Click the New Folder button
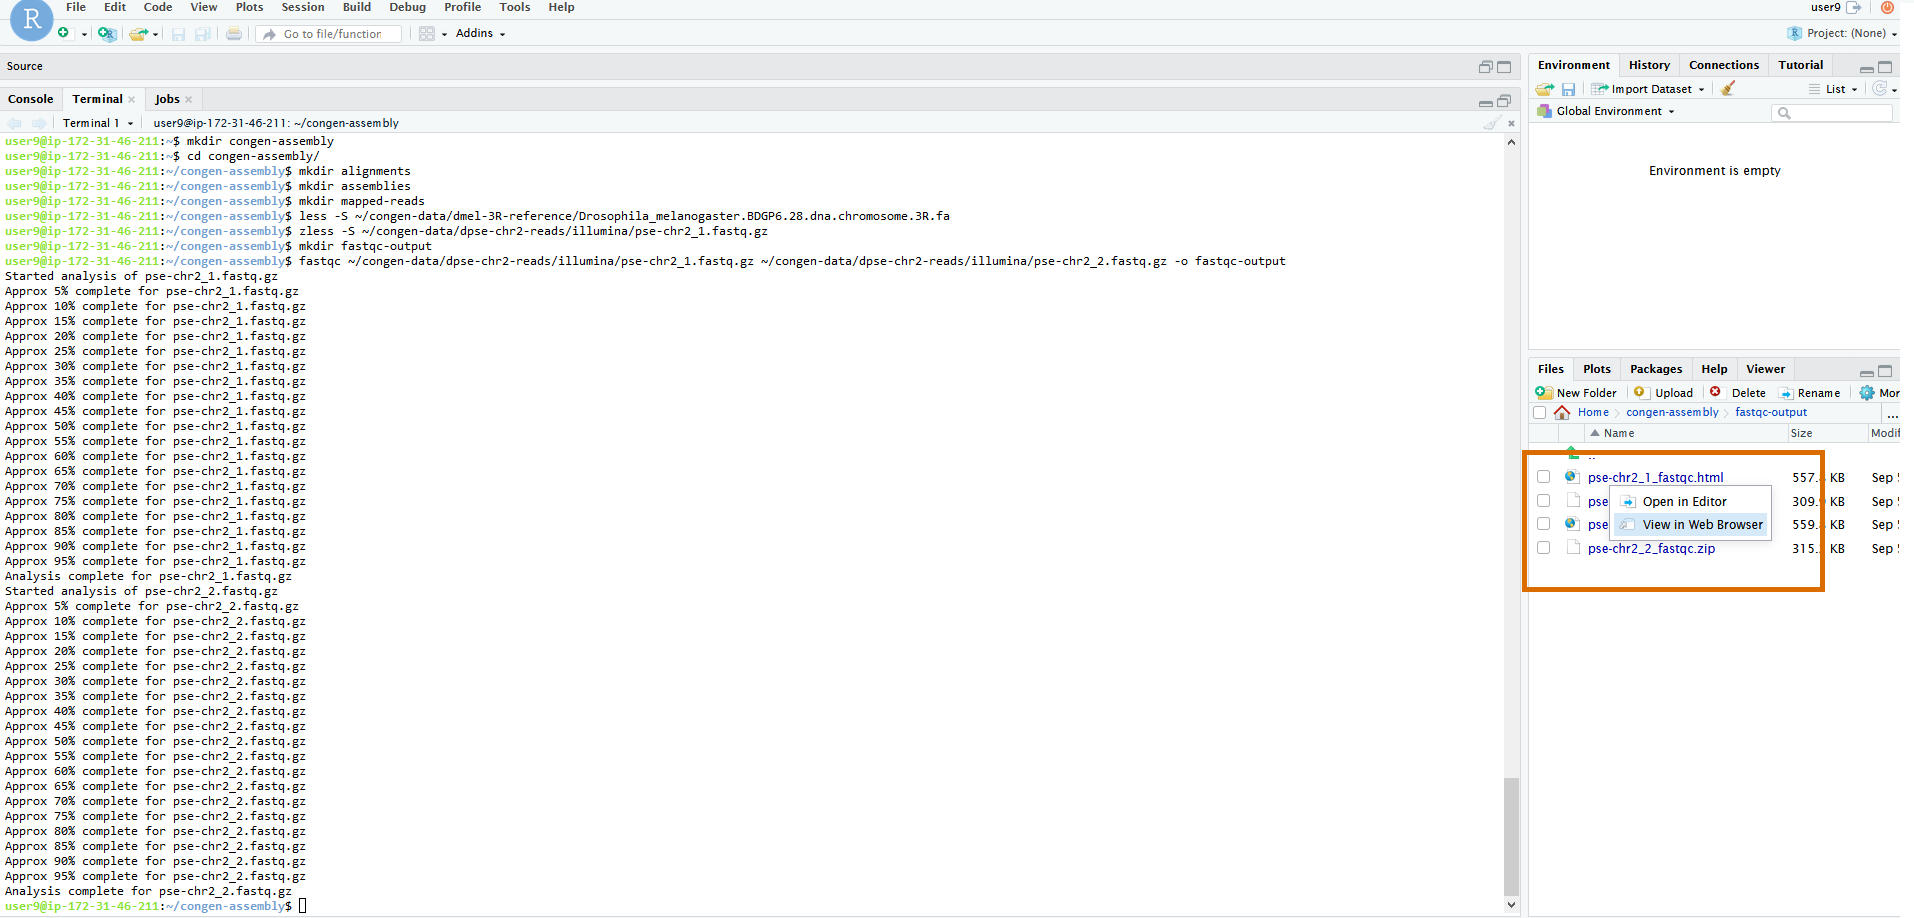1914x918 pixels. [1577, 393]
